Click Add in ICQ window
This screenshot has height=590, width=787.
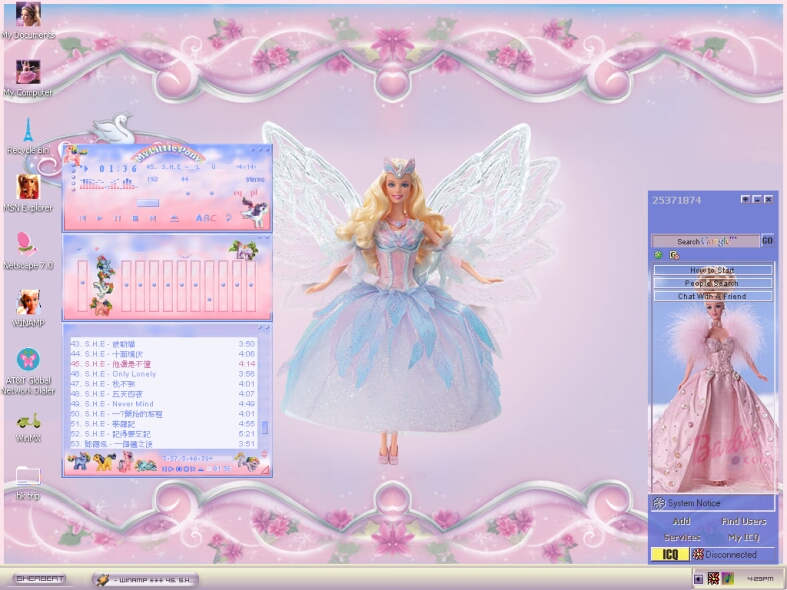coord(681,521)
